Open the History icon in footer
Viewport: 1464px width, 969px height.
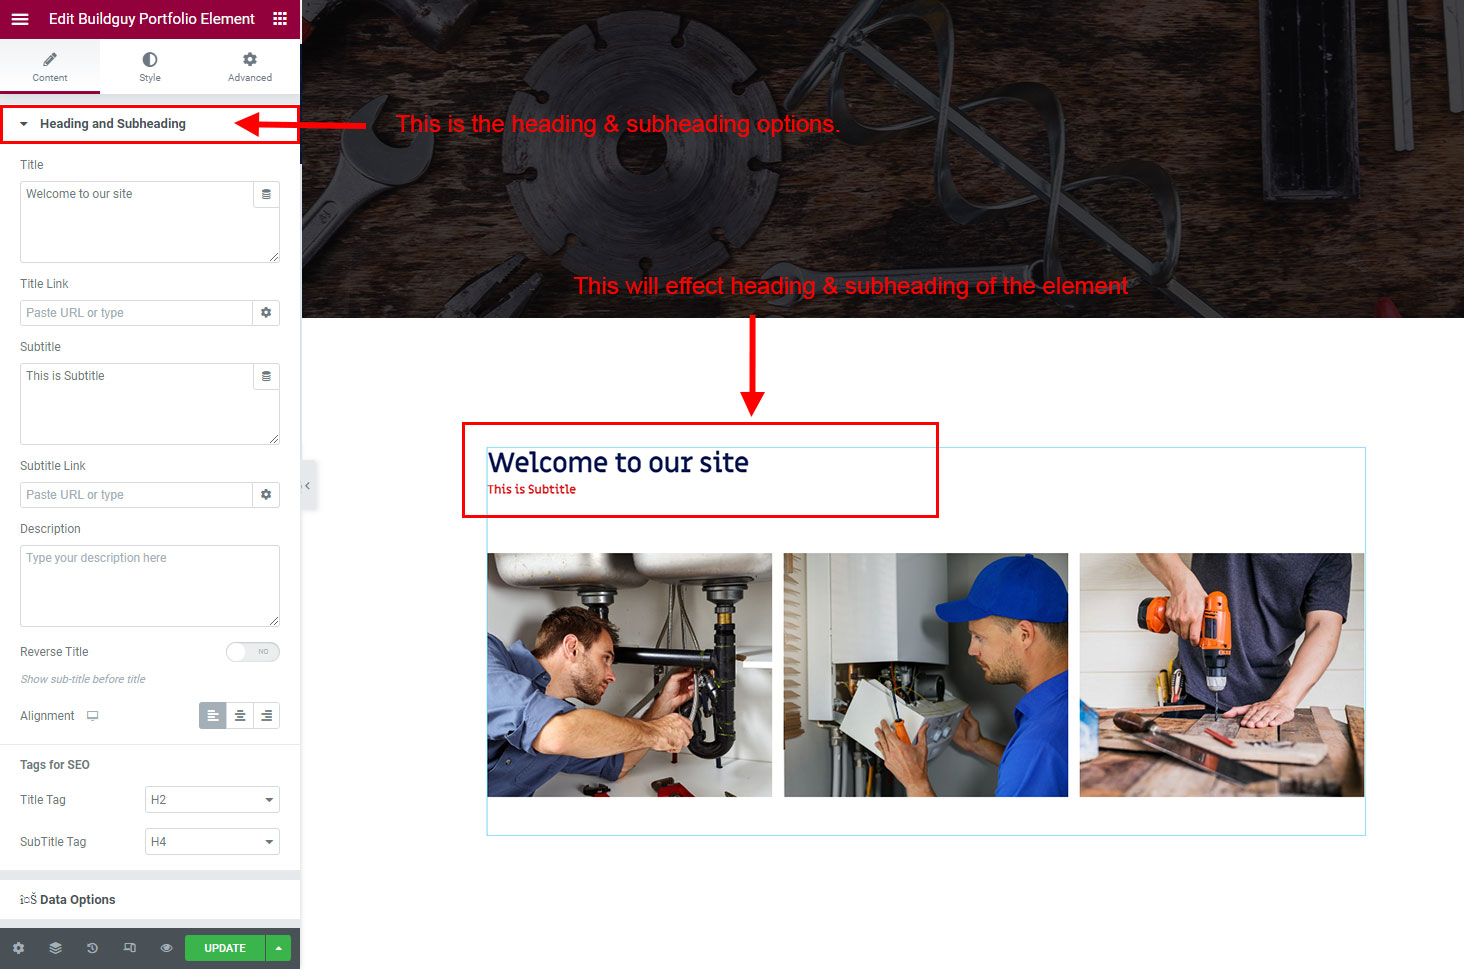[x=92, y=948]
